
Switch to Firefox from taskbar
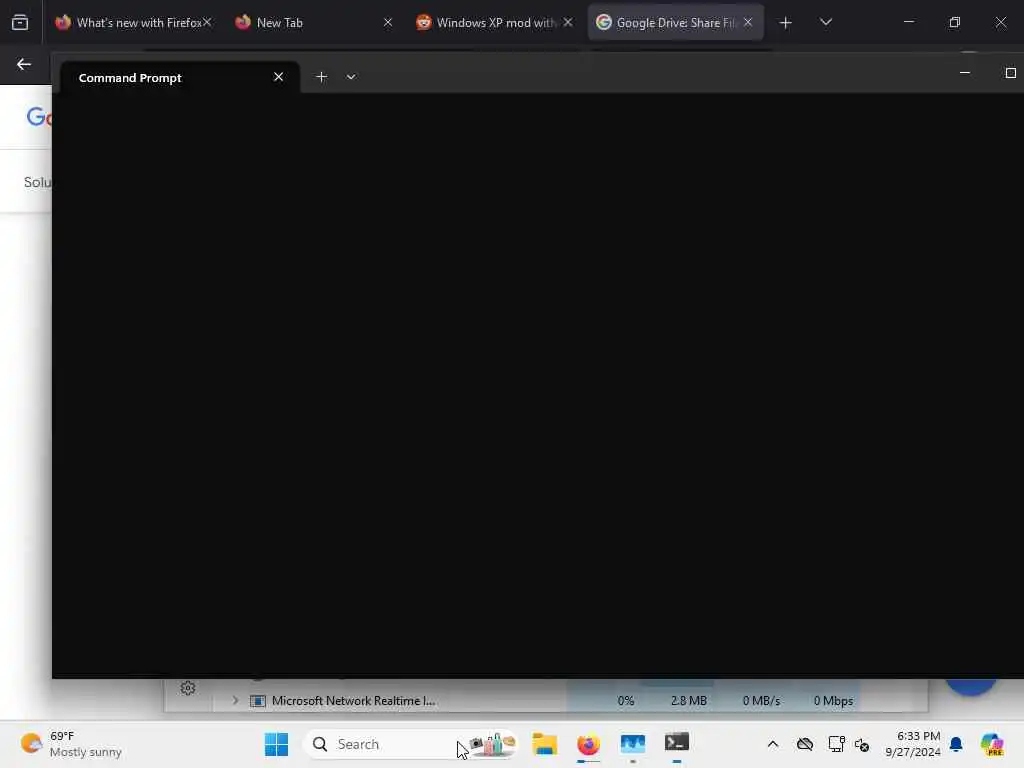pyautogui.click(x=588, y=744)
